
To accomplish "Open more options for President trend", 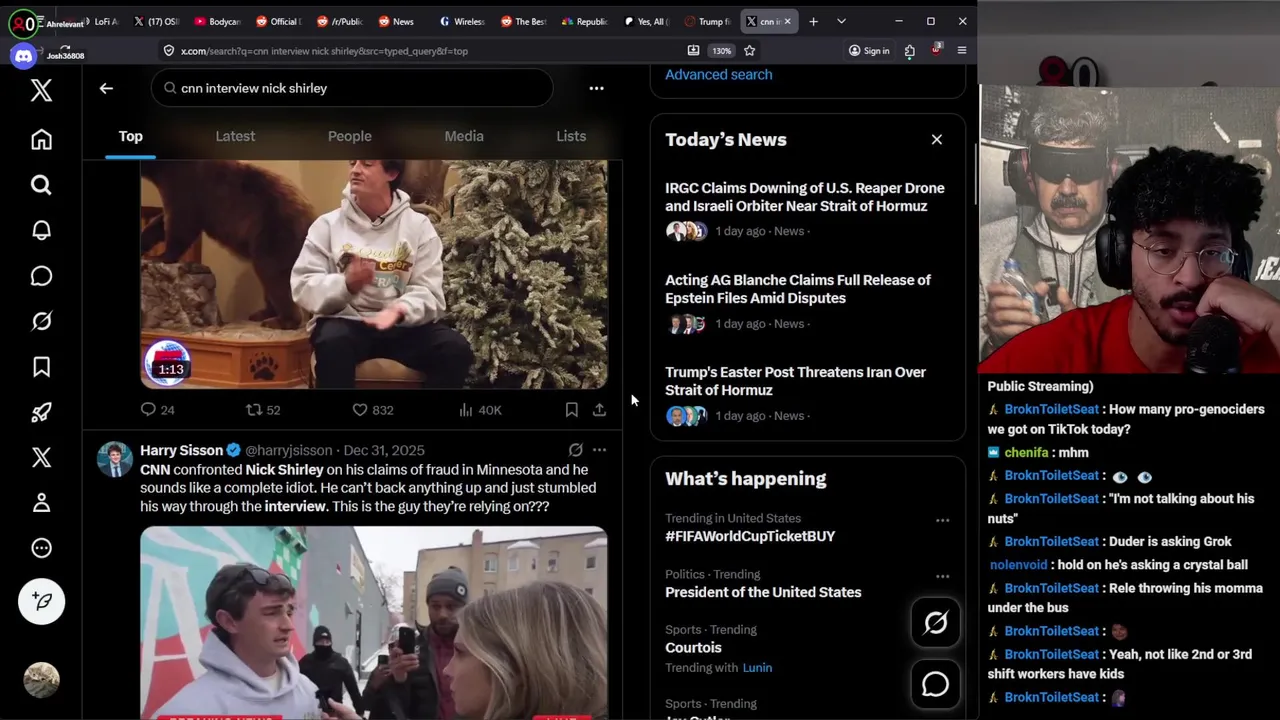I will coord(942,576).
